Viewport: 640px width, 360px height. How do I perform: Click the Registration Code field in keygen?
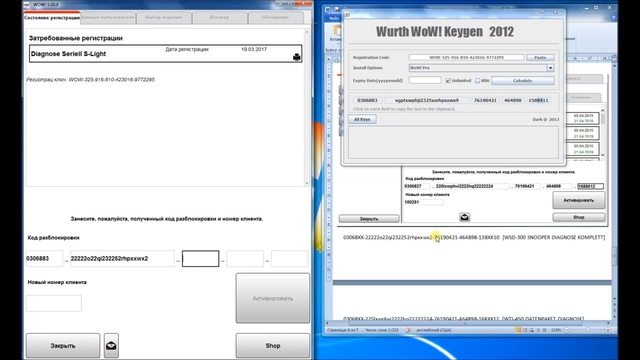(467, 58)
